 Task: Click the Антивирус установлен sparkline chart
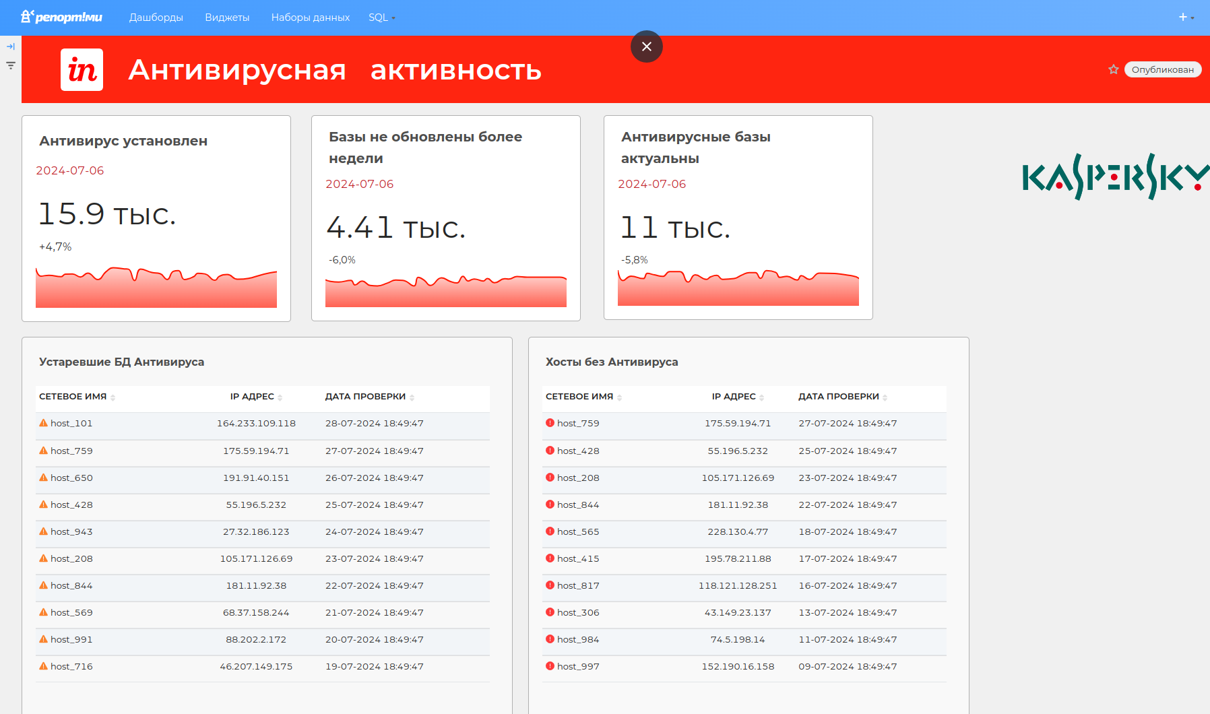156,287
